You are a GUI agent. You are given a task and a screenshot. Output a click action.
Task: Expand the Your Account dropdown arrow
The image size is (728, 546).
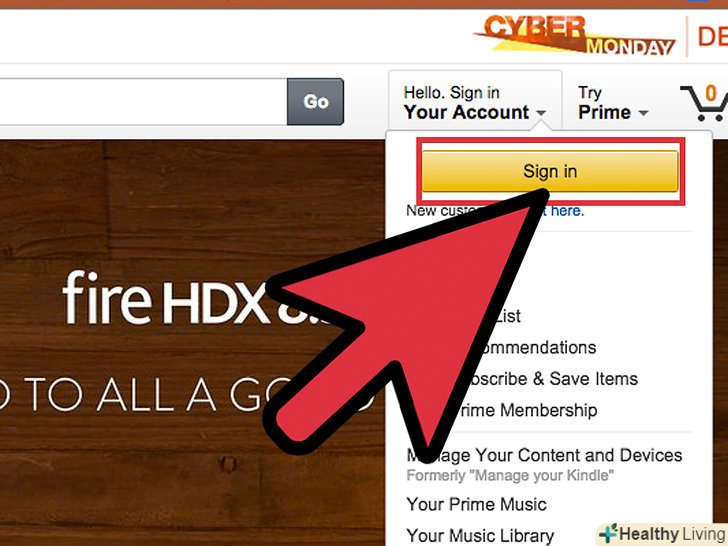(x=540, y=113)
